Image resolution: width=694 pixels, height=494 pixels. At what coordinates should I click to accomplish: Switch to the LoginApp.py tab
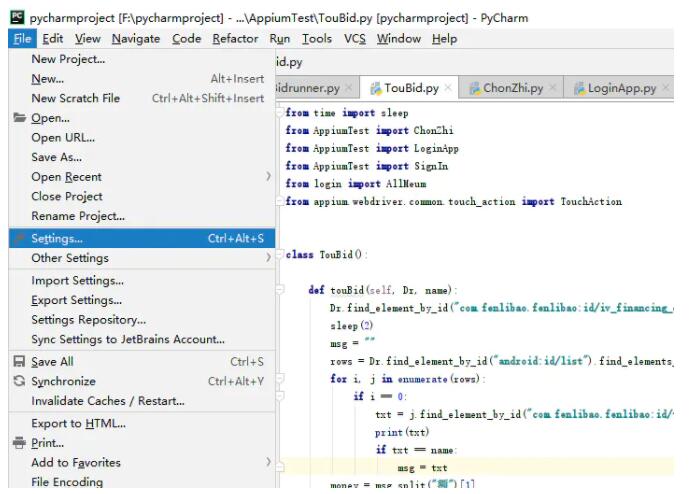[x=619, y=88]
